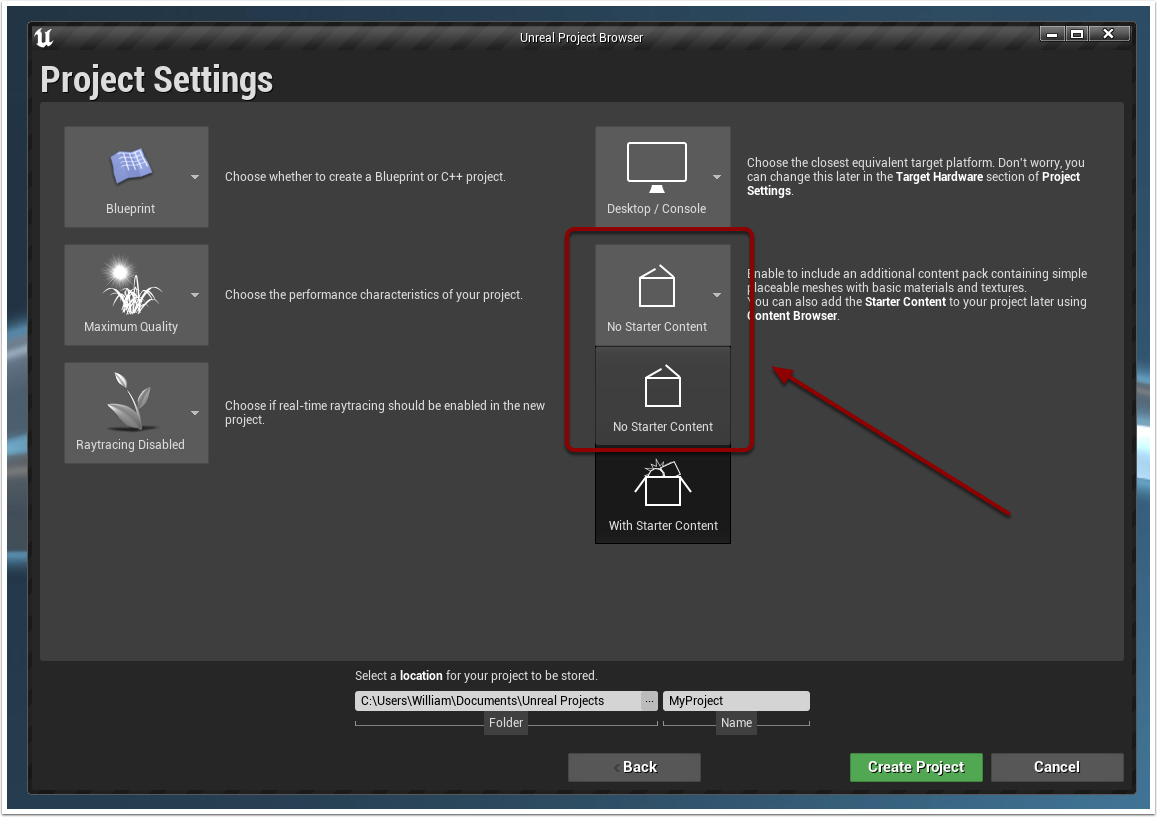Open the Raytracing Disabled dropdown arrow
1157x817 pixels.
tap(195, 413)
